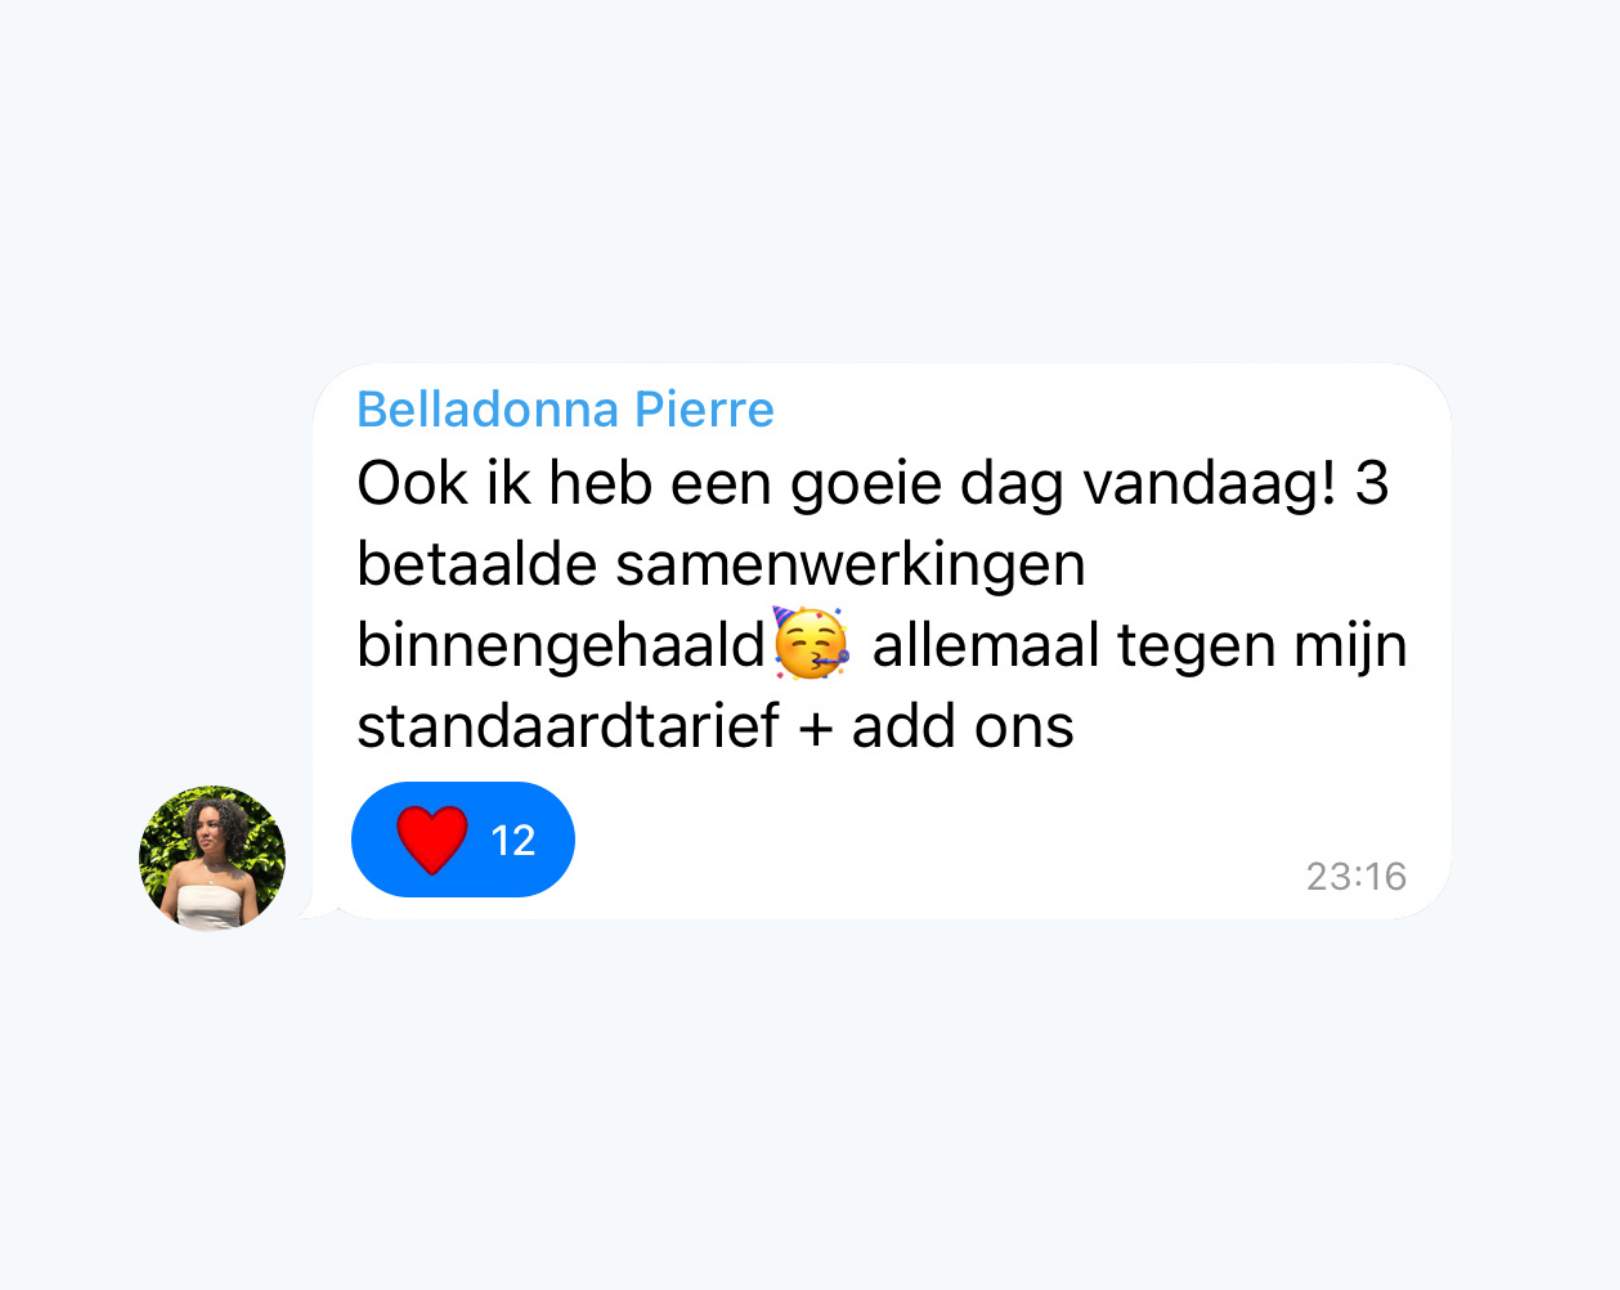Image resolution: width=1620 pixels, height=1290 pixels.
Task: Open sender name Belladonna Pierre
Action: pos(565,409)
